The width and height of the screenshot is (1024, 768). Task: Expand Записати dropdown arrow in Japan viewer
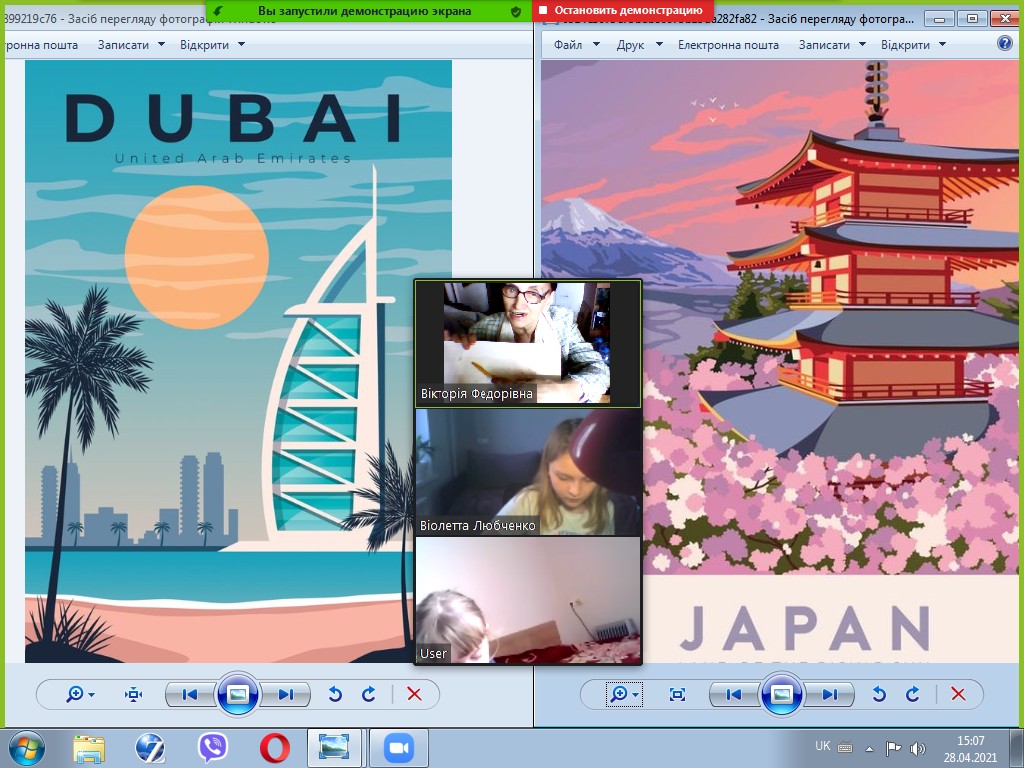click(862, 44)
